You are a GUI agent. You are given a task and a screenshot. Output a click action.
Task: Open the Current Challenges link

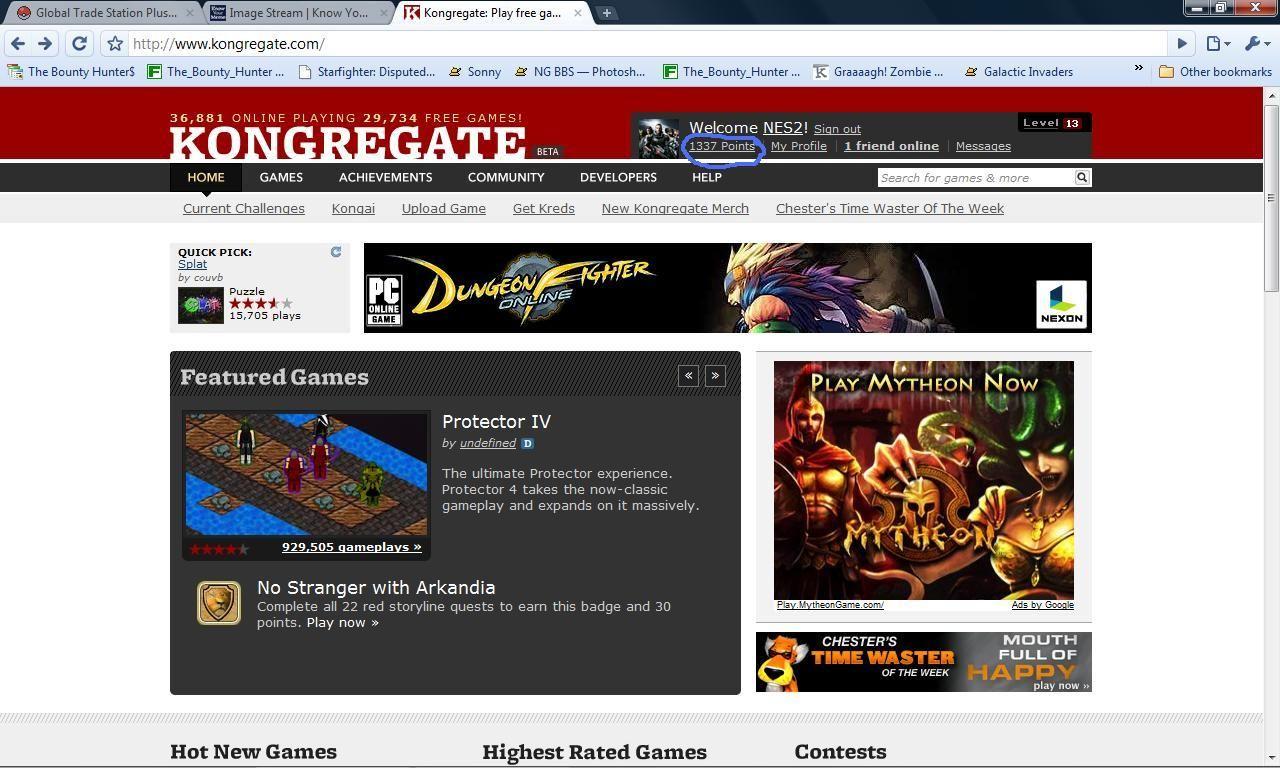(243, 208)
